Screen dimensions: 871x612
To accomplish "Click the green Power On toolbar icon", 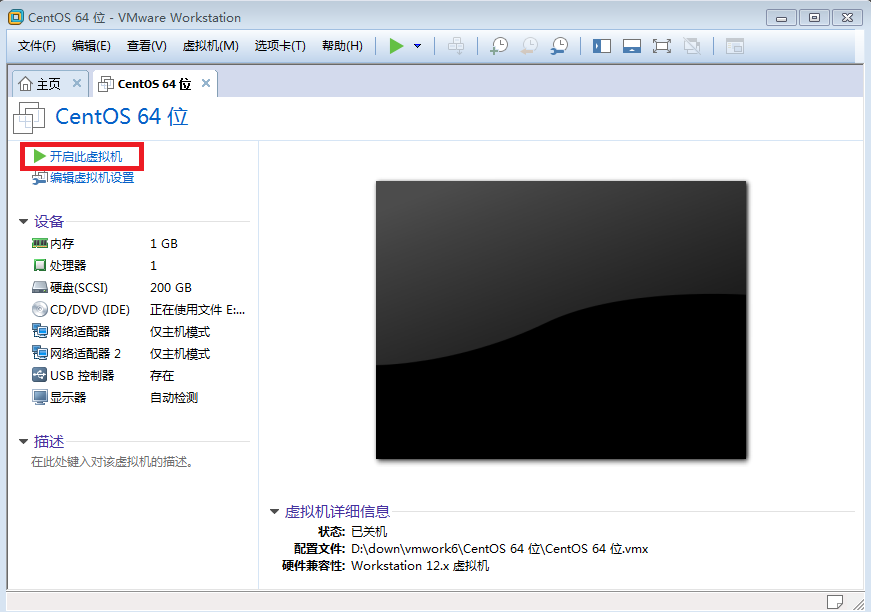I will pos(396,46).
